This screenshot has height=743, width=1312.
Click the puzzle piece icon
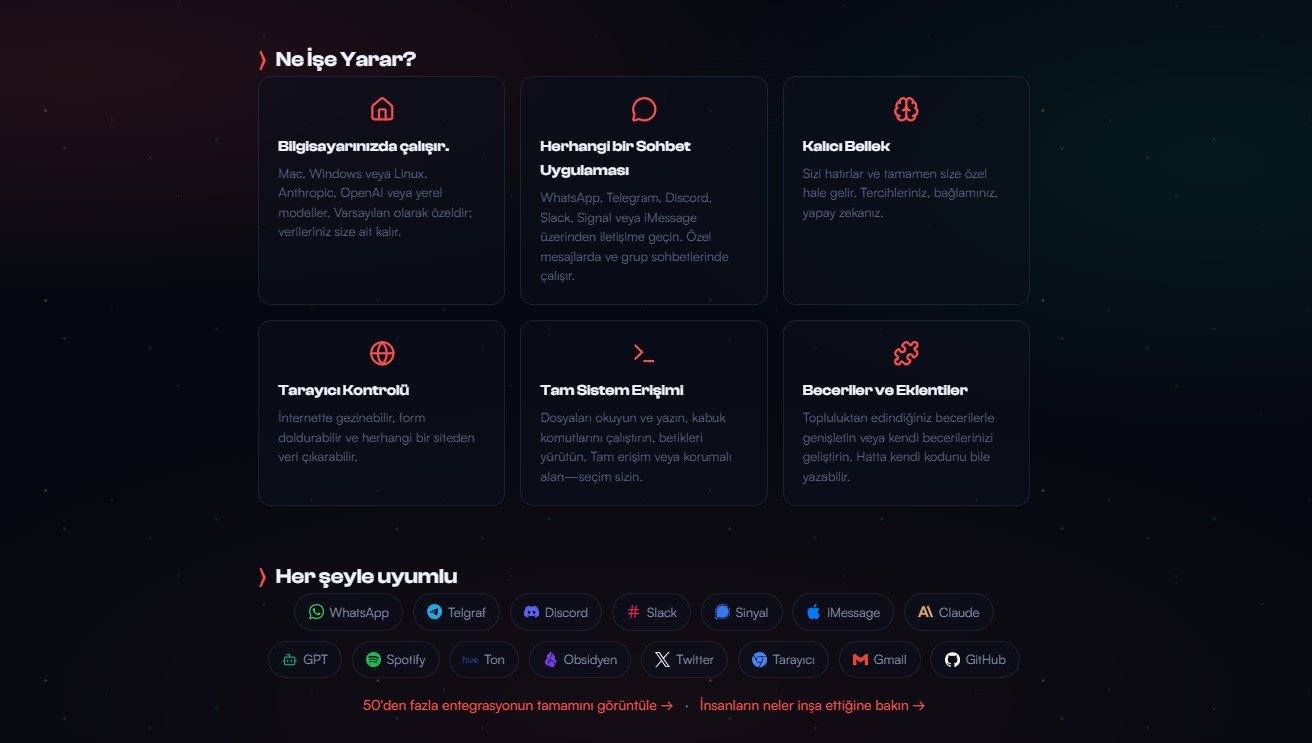point(906,353)
